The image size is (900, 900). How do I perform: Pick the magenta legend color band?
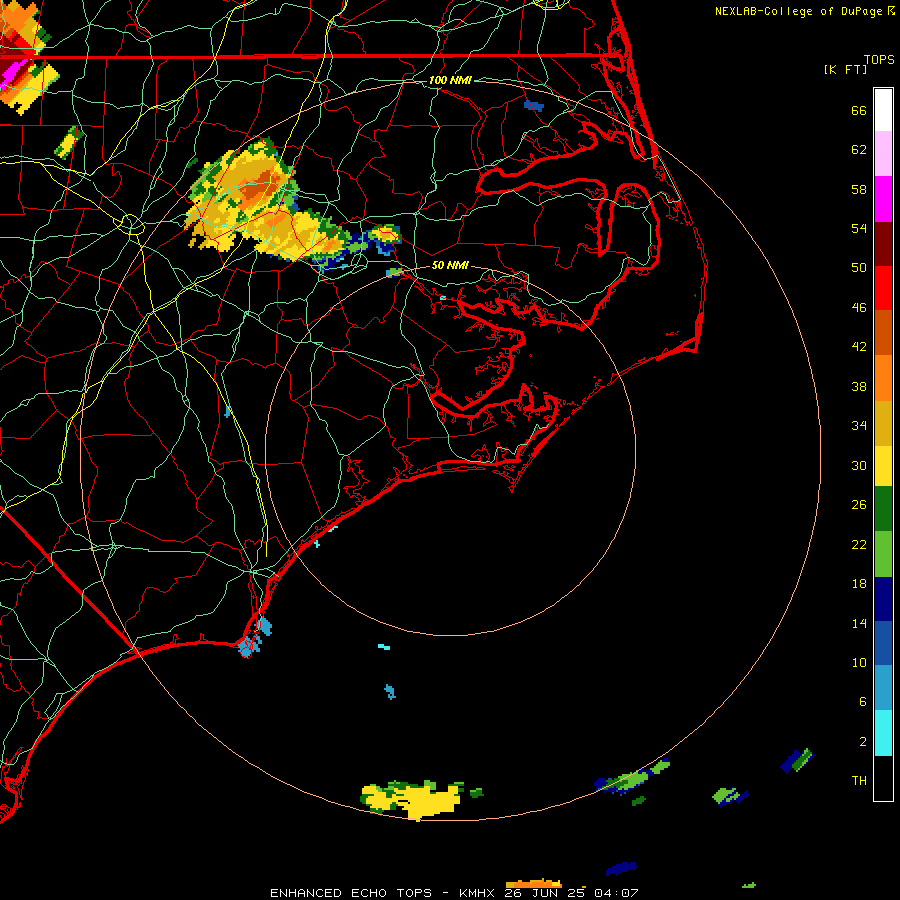pos(883,199)
